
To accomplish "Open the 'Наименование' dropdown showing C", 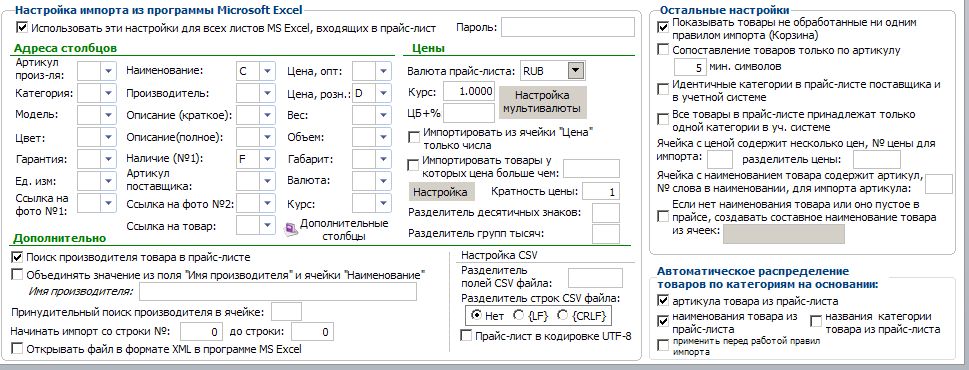I will pos(267,72).
